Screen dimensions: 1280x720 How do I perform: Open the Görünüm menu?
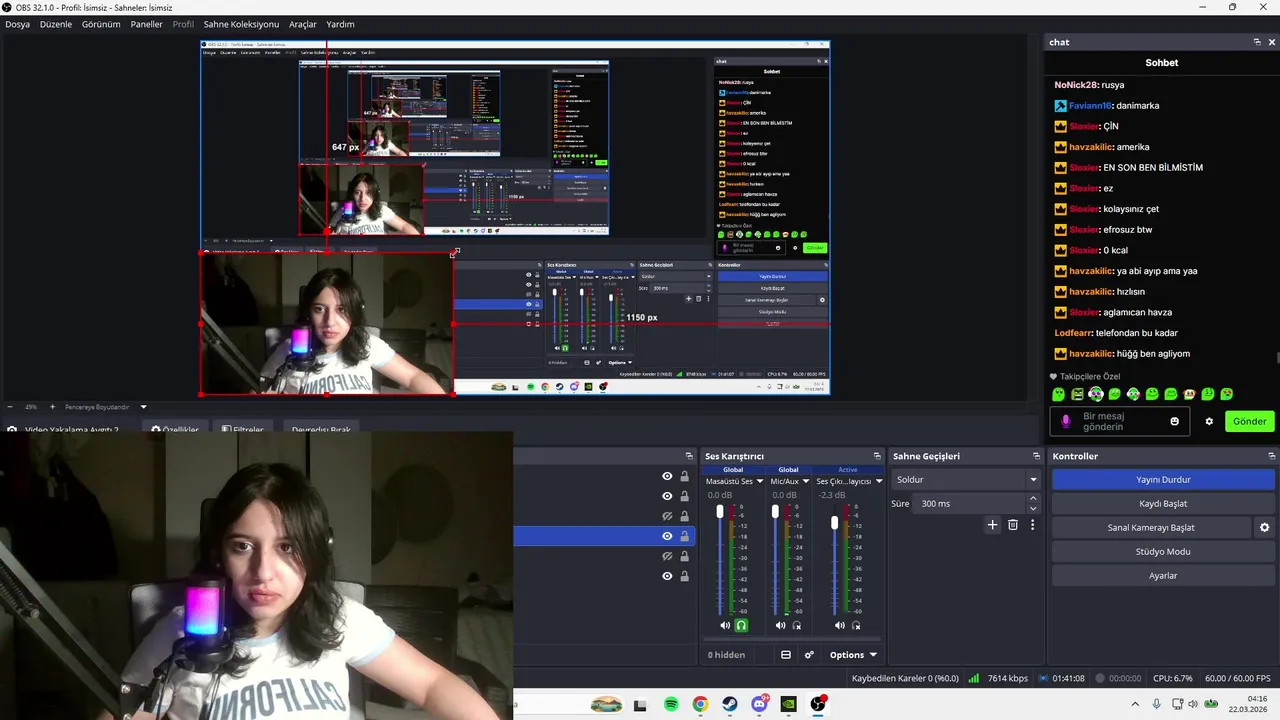click(x=101, y=24)
